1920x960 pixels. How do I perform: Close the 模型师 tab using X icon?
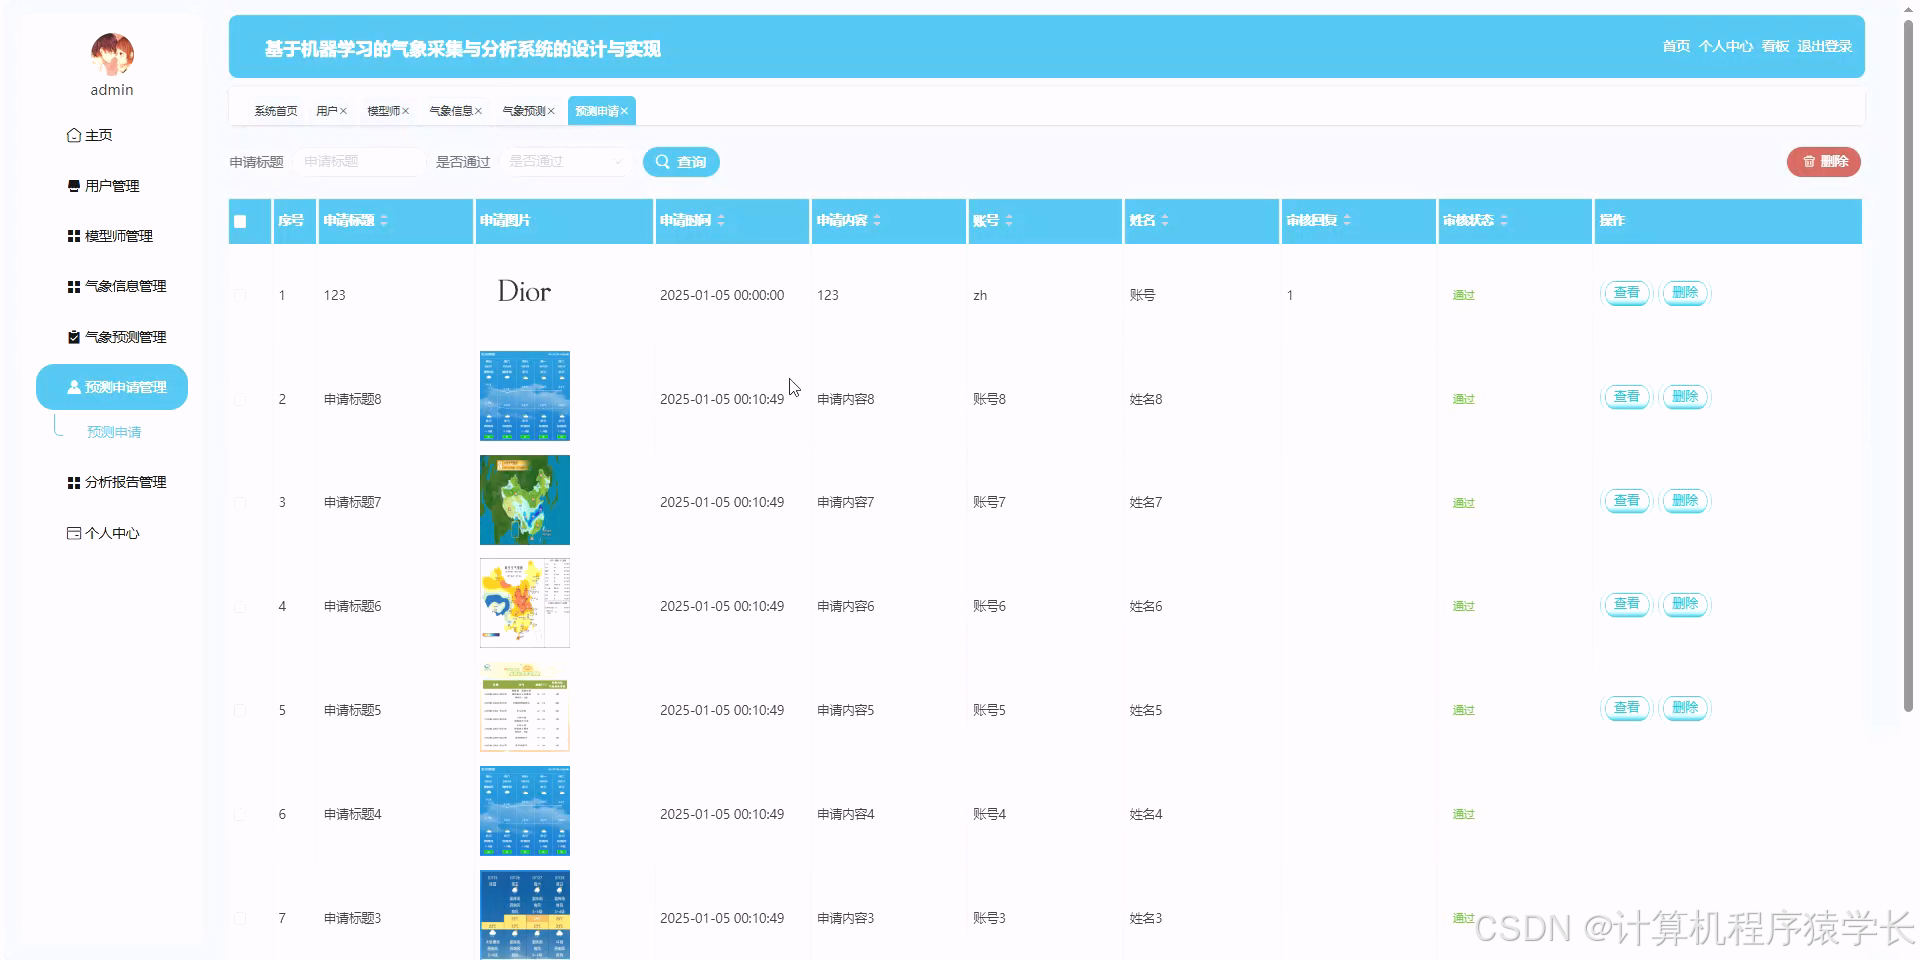pyautogui.click(x=405, y=111)
